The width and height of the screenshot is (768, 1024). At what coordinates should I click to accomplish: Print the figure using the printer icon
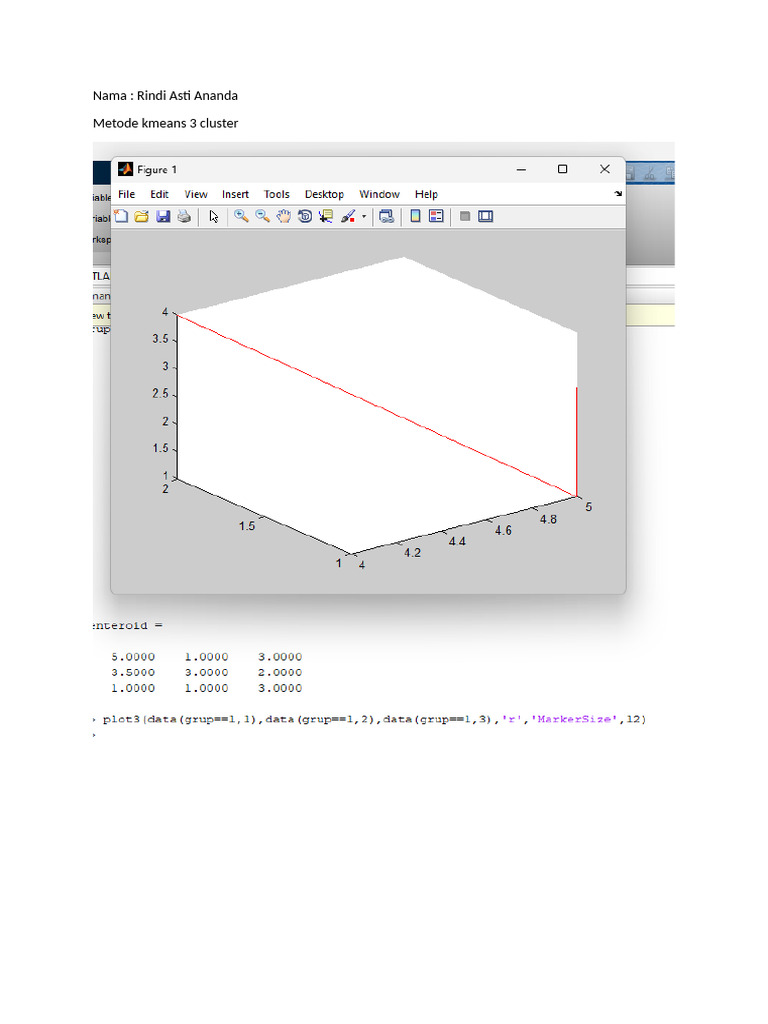tap(184, 216)
